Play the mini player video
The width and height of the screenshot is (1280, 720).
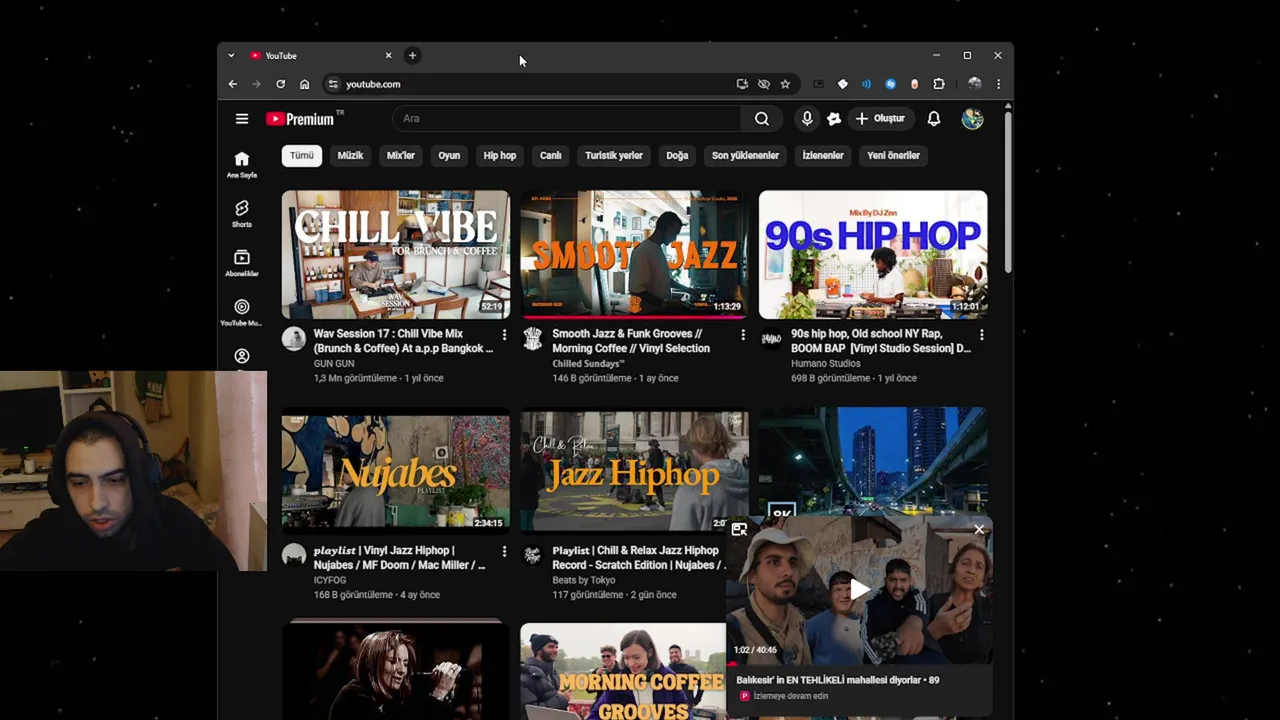tap(860, 590)
